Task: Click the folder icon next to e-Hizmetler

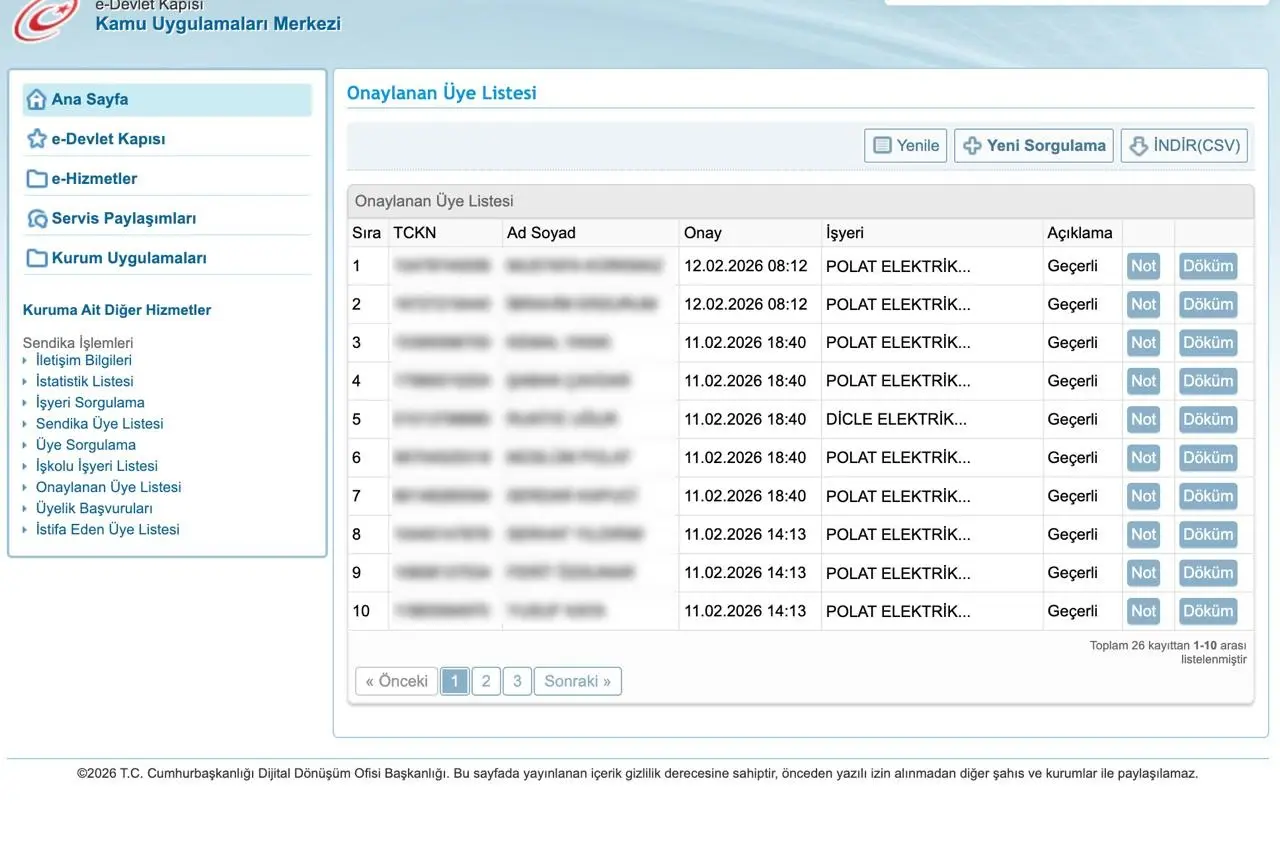Action: tap(37, 179)
